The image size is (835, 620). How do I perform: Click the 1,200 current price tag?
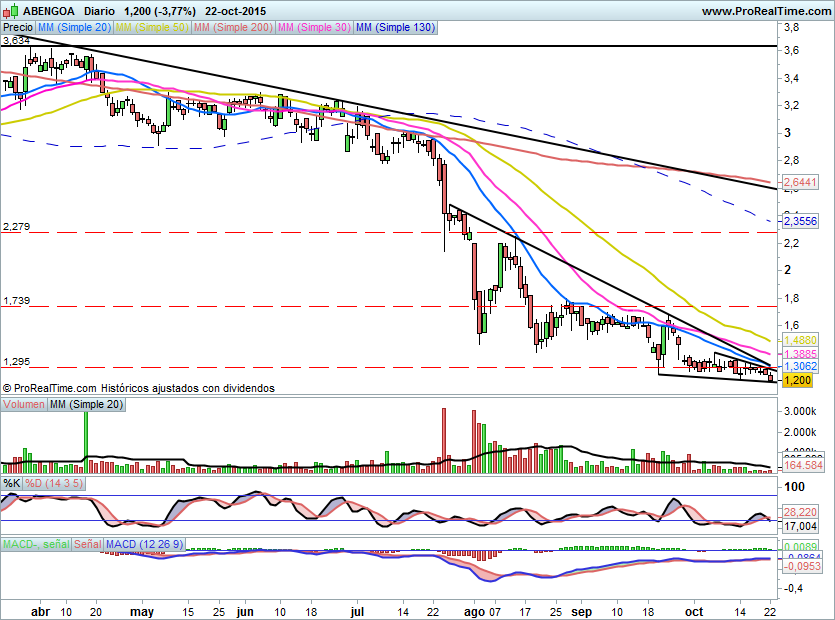(x=796, y=381)
